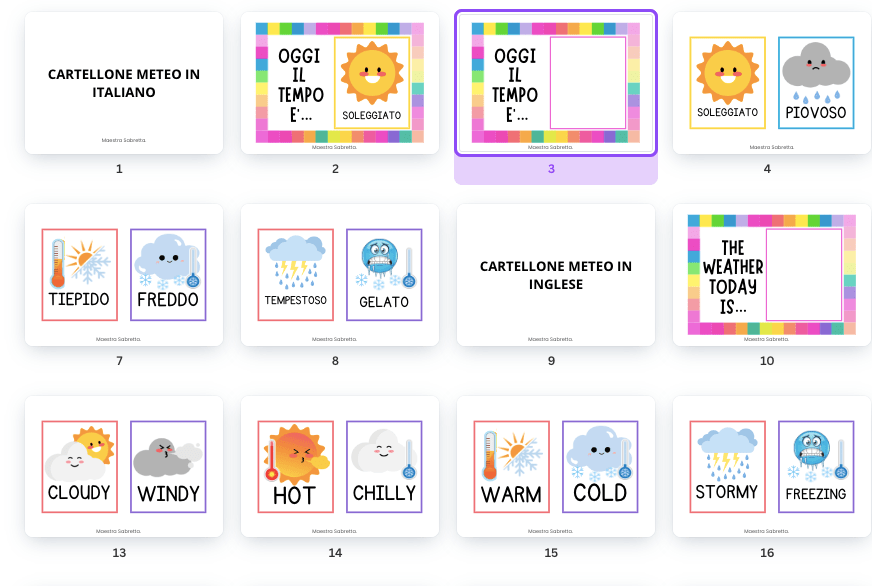
Task: Open the 'Cartellone meteo in inglese' title page thumbnail
Action: [x=556, y=275]
